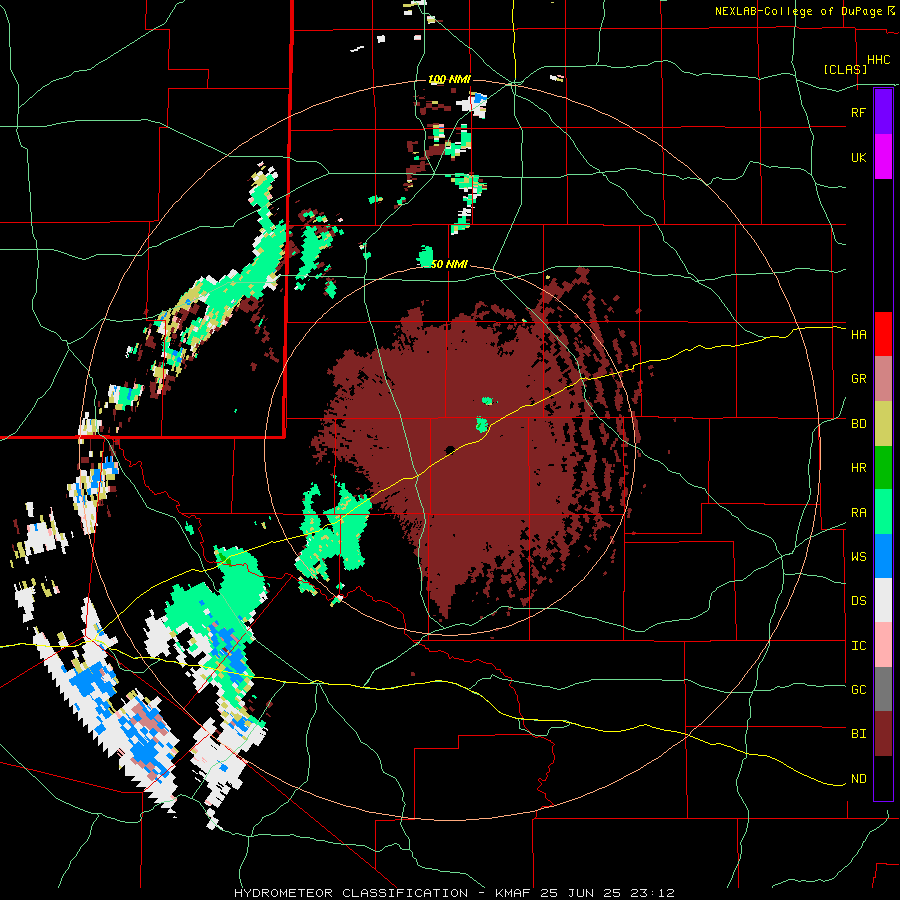
Task: Click the GR legend label text
Action: click(859, 379)
